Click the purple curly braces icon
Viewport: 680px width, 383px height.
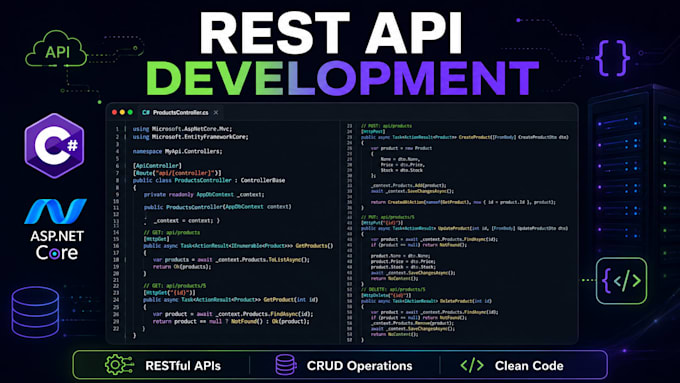point(612,58)
